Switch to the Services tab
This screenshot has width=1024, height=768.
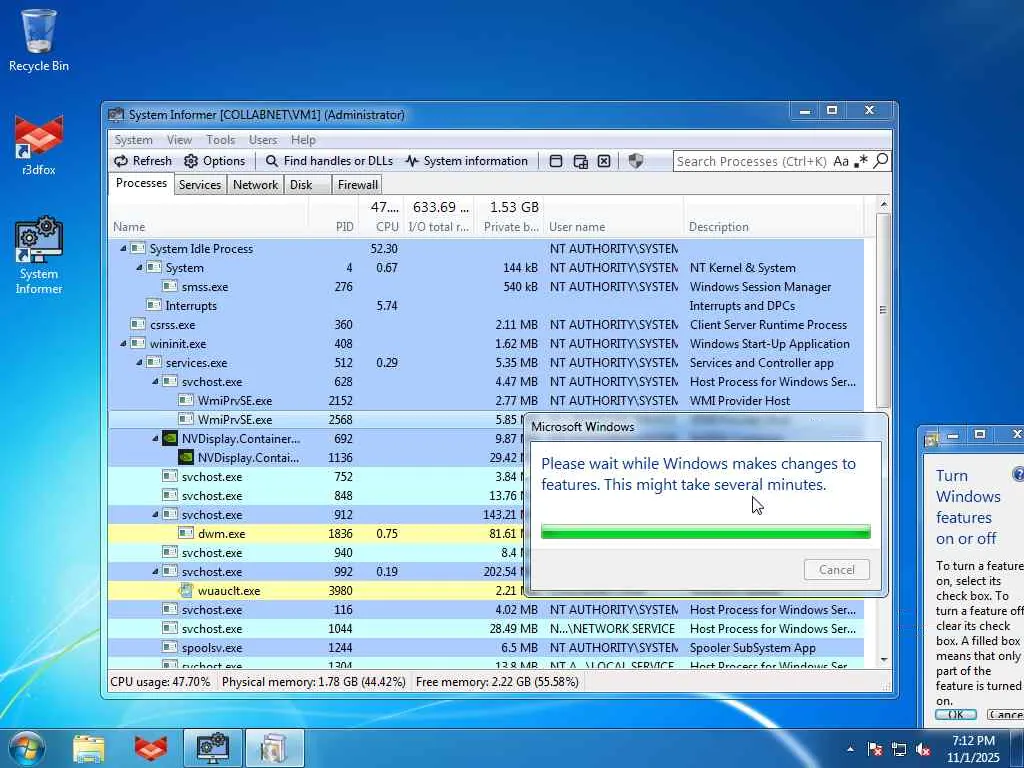(x=200, y=185)
